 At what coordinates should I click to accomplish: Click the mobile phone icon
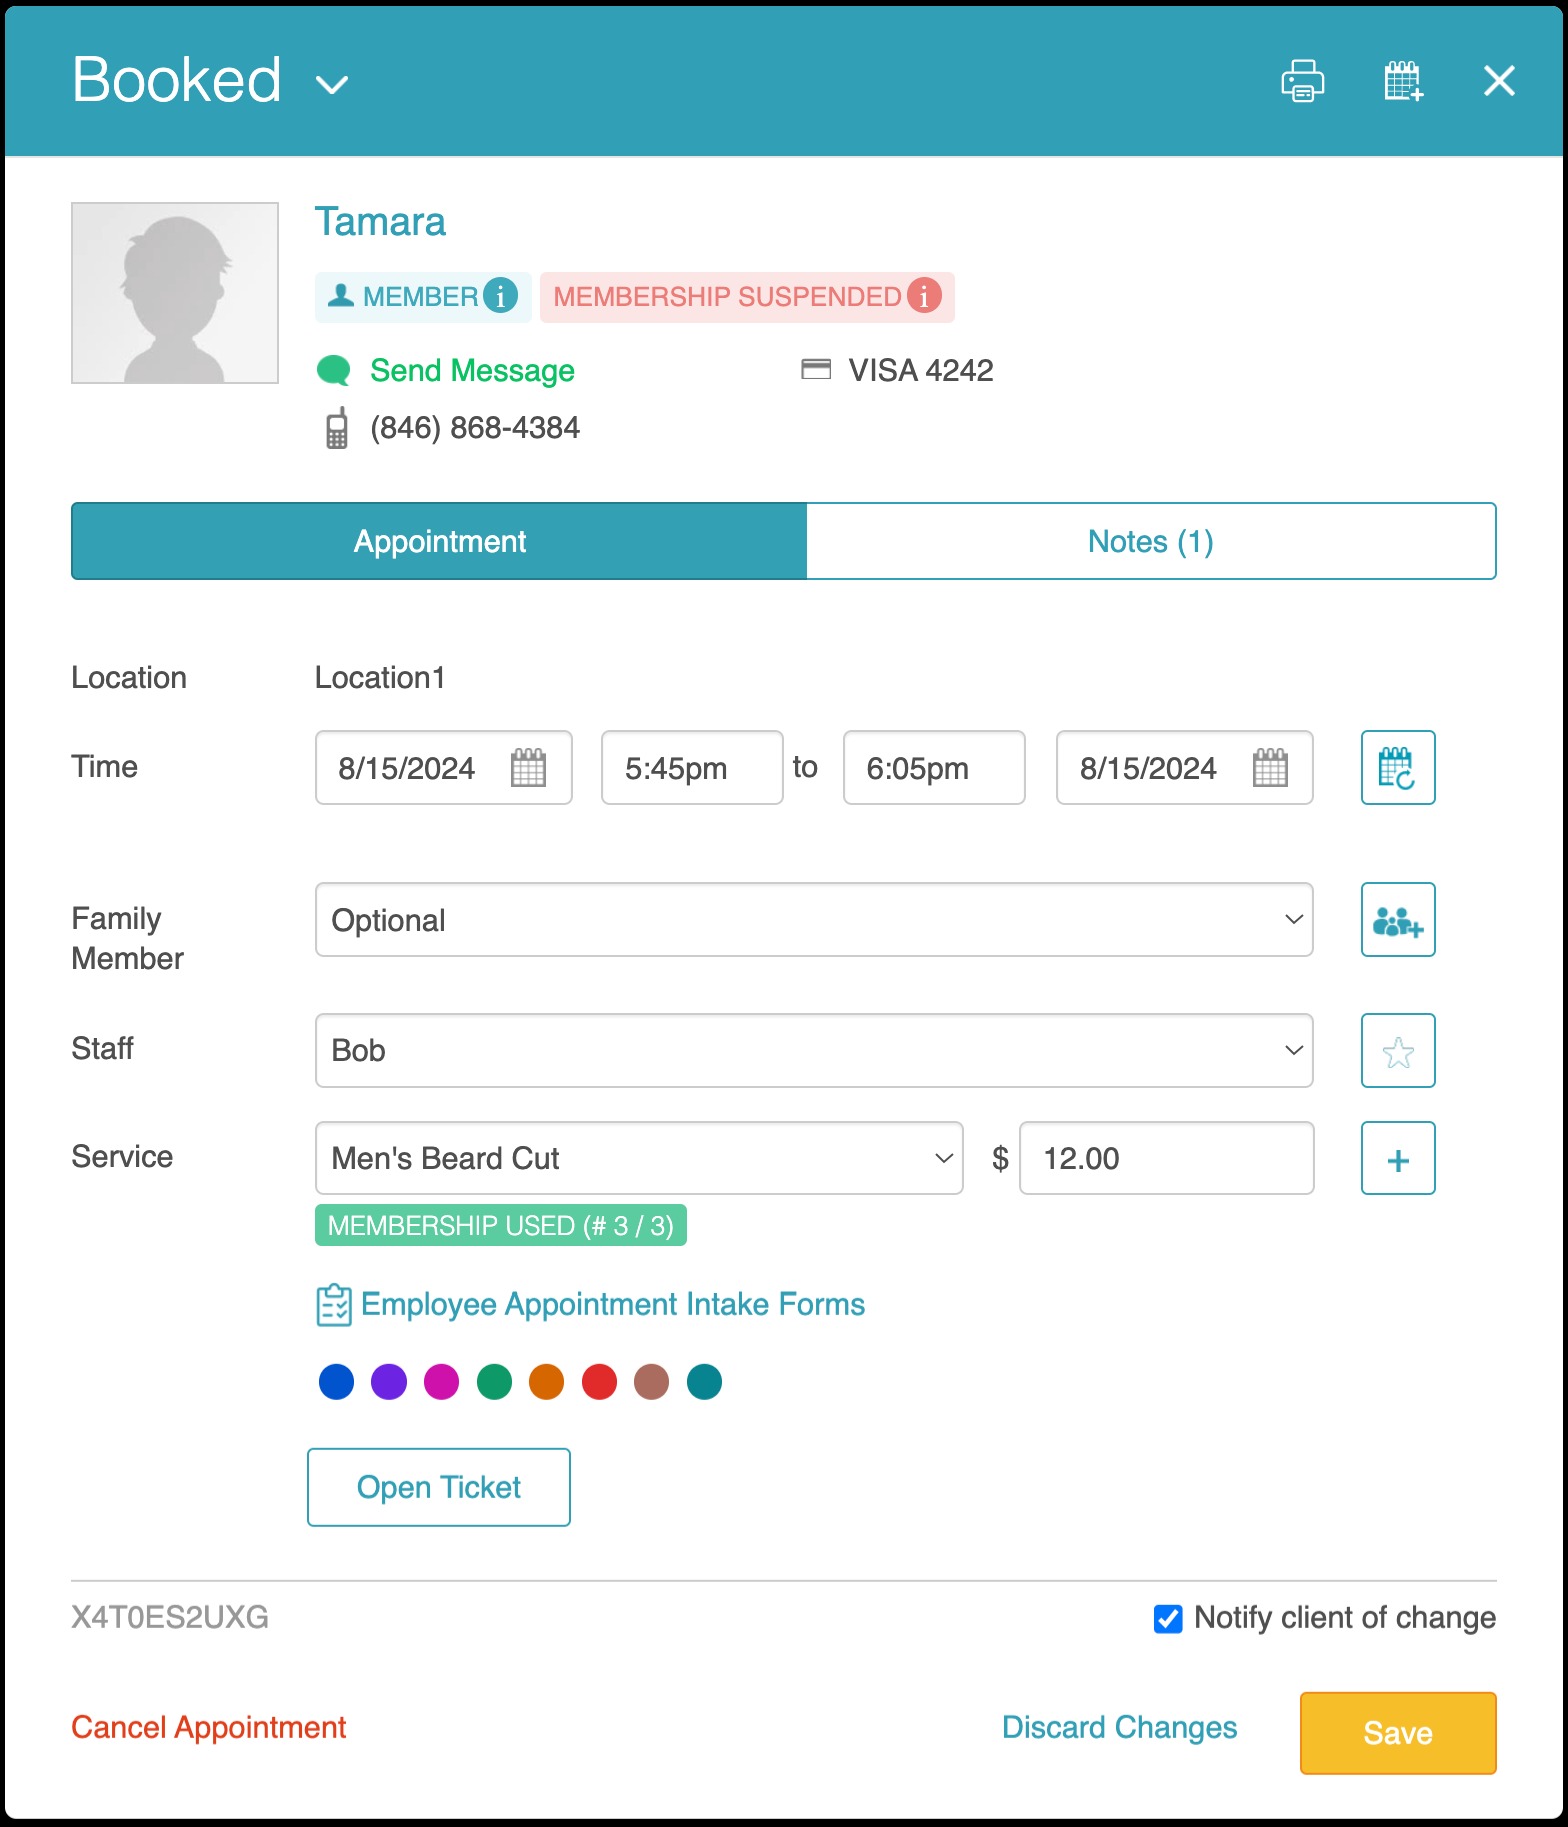pos(337,428)
